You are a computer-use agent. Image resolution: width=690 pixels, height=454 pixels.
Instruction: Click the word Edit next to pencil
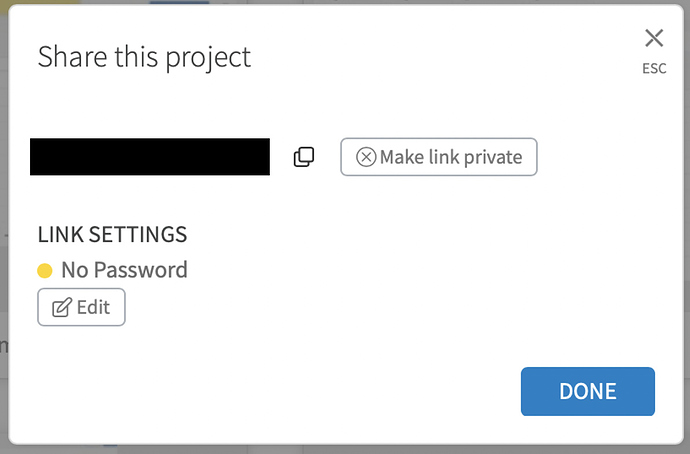coord(93,307)
